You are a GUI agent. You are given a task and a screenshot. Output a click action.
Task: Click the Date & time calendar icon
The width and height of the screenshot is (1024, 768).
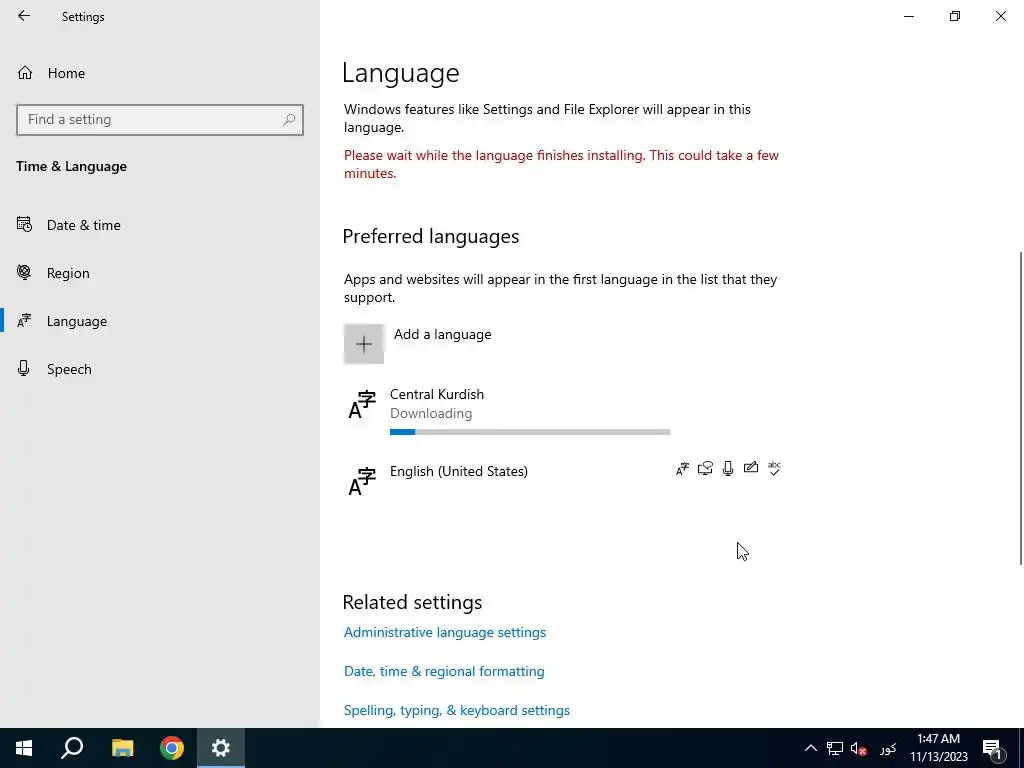pyautogui.click(x=24, y=225)
